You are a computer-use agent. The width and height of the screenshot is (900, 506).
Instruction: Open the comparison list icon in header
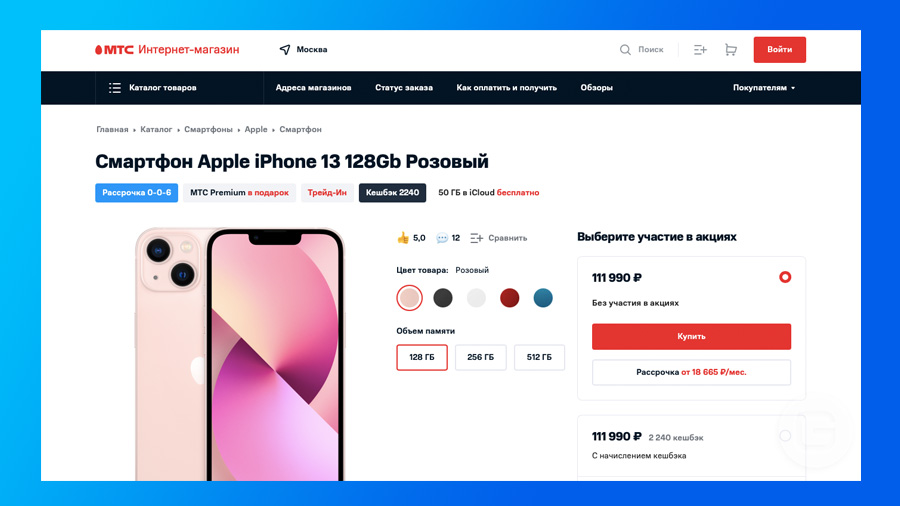pos(700,50)
